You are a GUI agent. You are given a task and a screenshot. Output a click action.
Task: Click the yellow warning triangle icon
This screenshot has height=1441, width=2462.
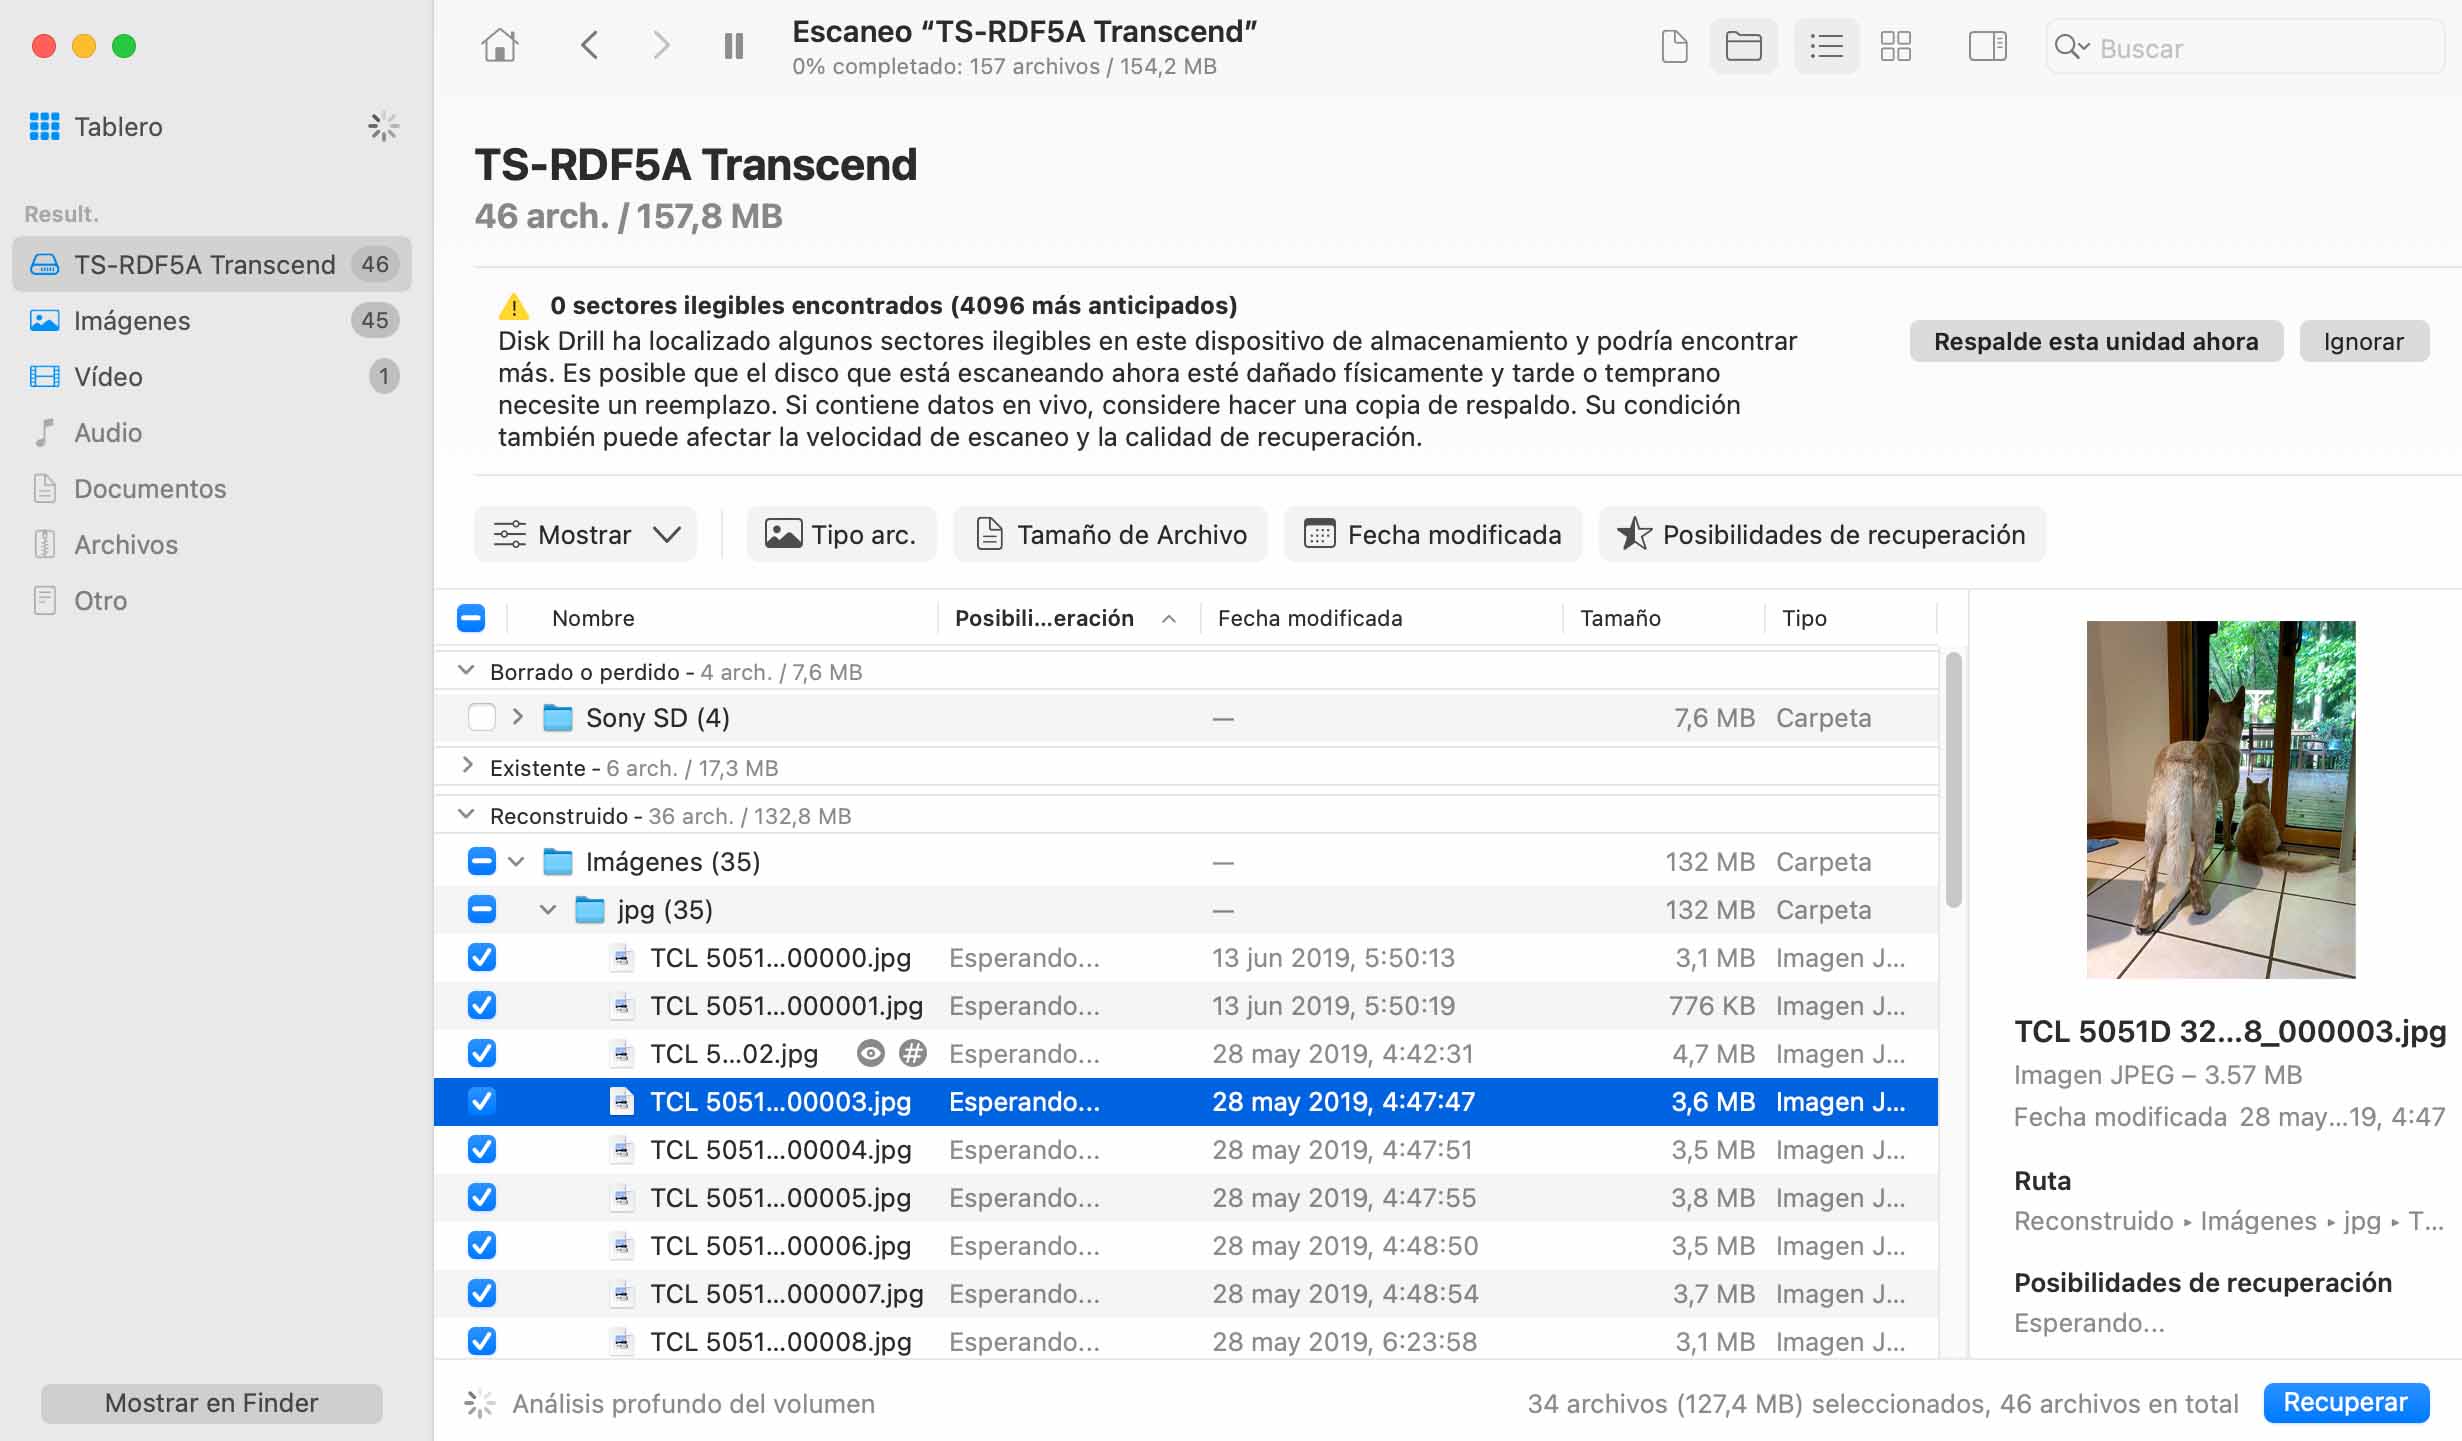pyautogui.click(x=513, y=305)
